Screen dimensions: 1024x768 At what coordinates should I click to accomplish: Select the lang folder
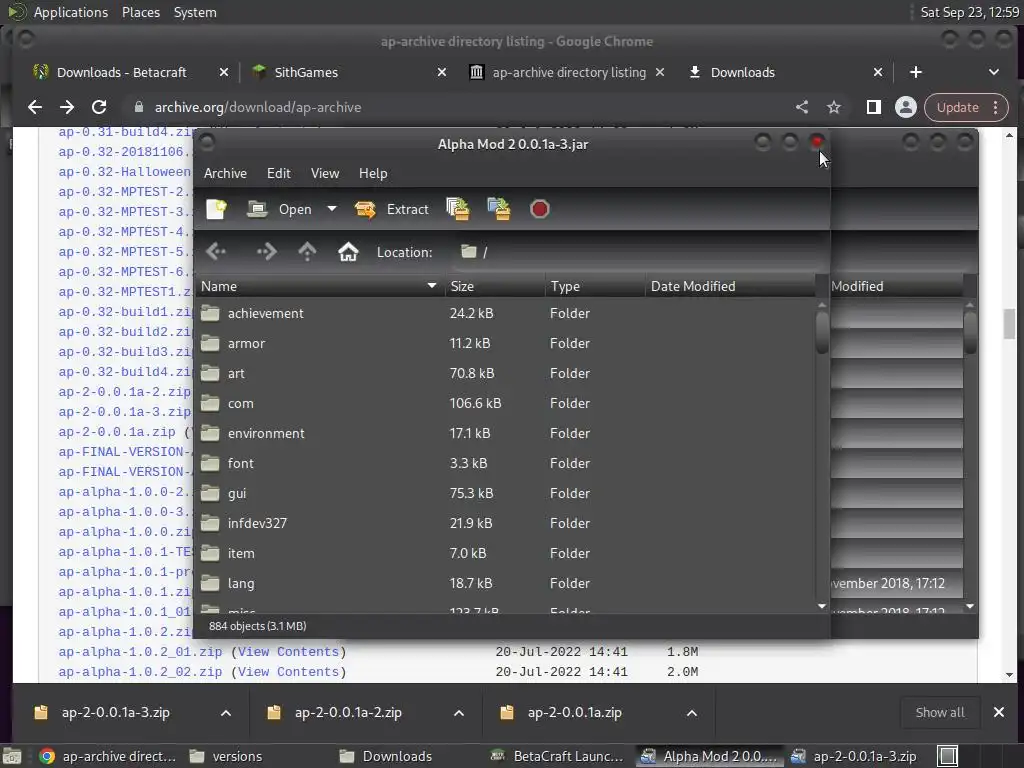coord(505,584)
